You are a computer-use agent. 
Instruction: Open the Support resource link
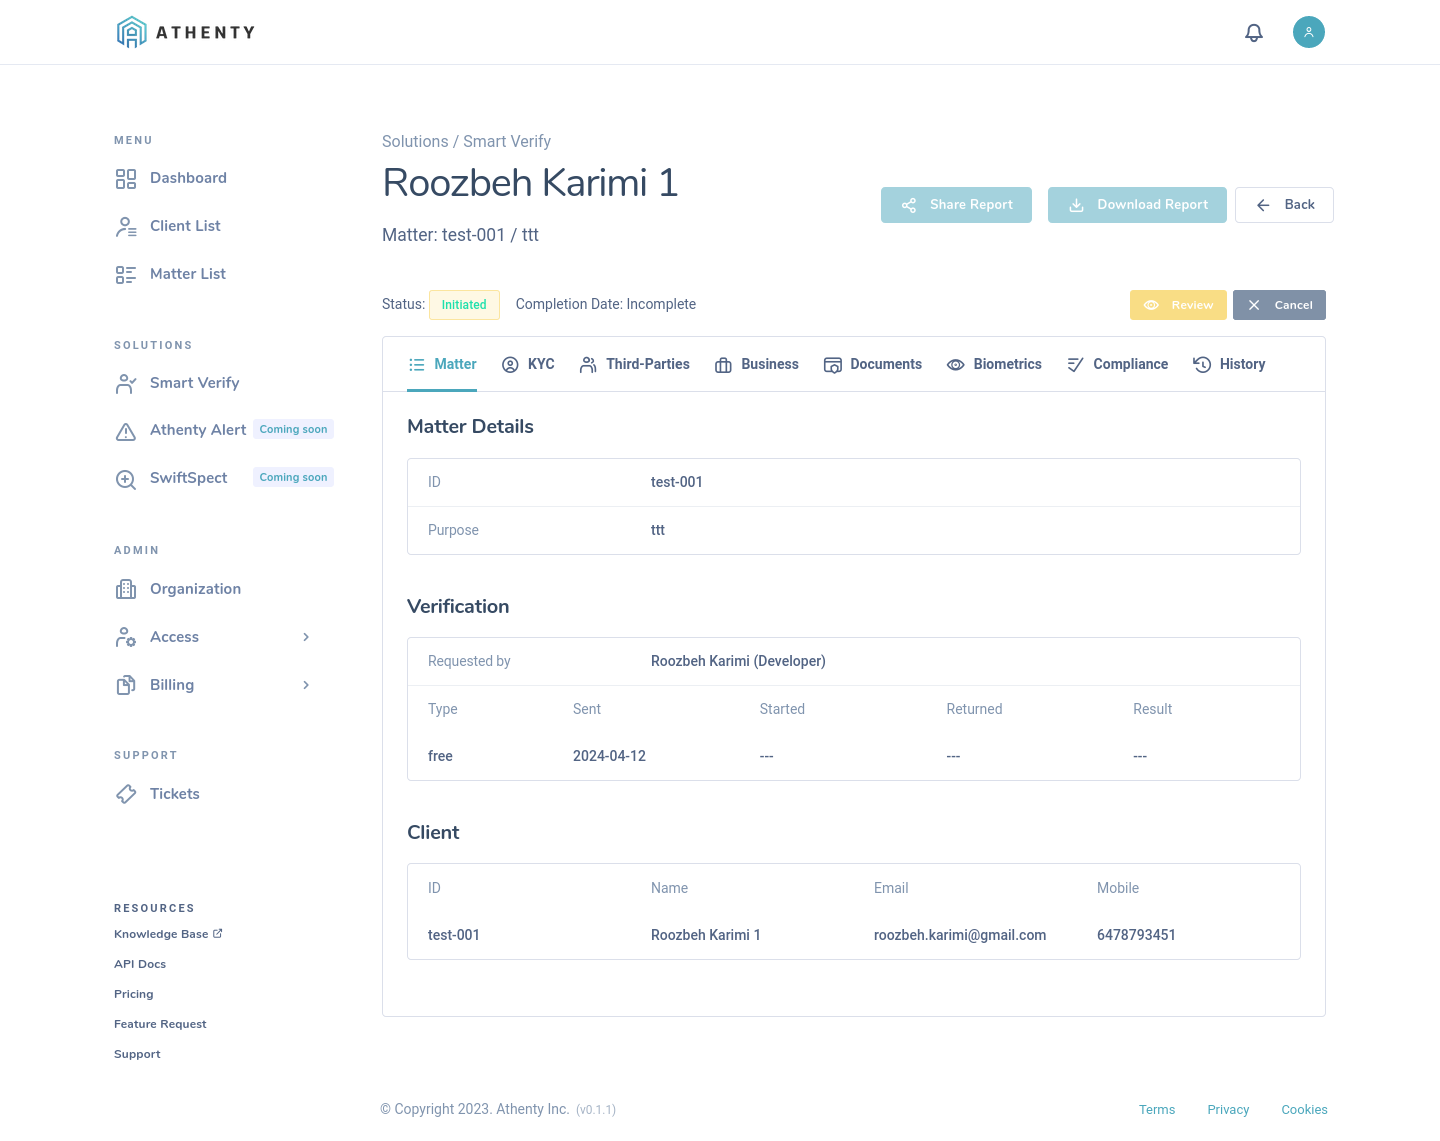137,1054
